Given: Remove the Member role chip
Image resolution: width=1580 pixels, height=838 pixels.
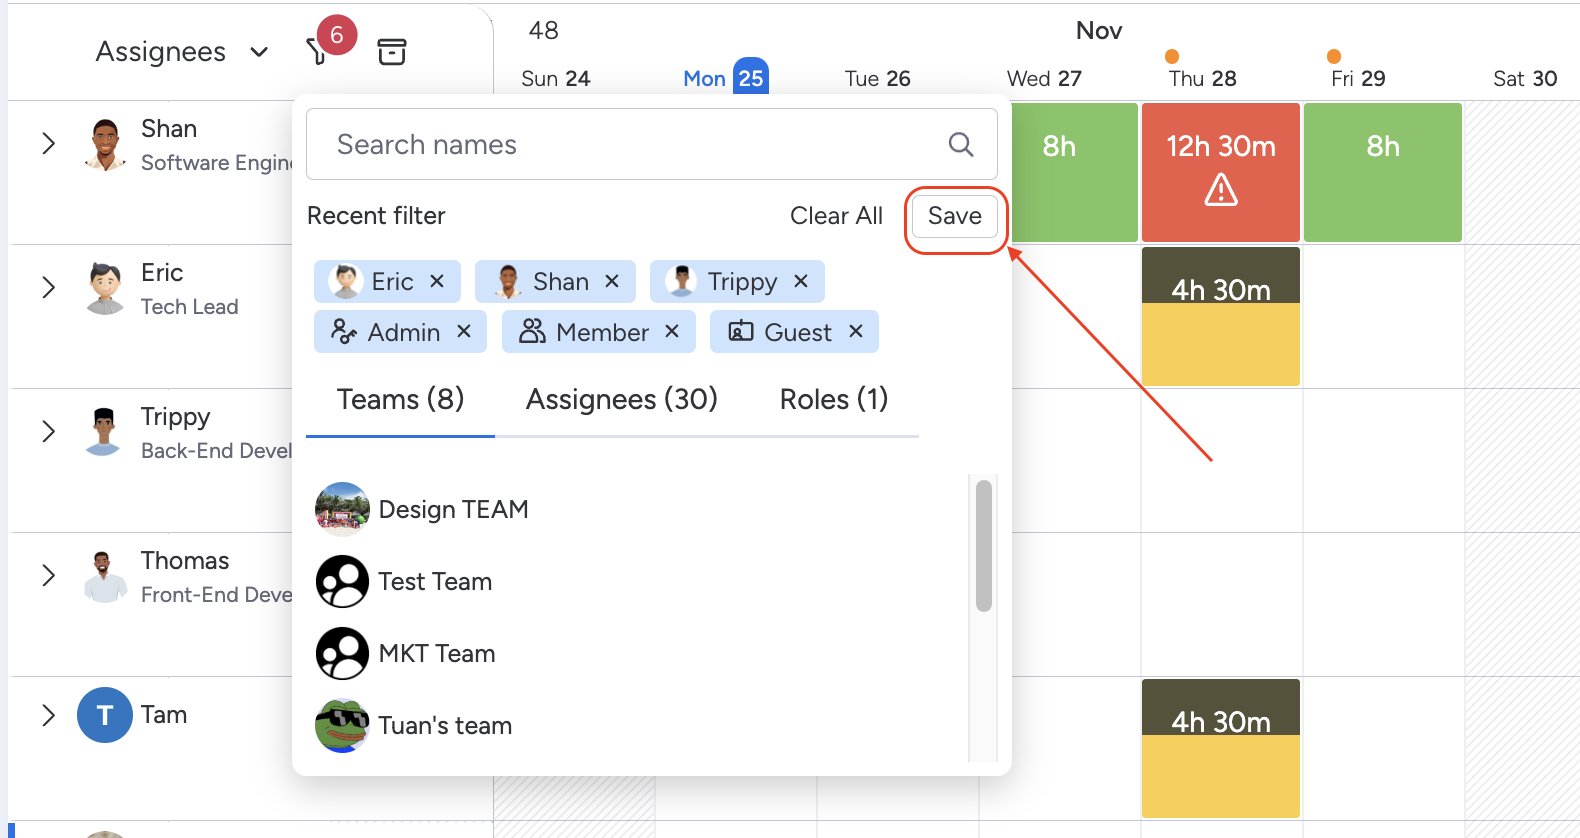Looking at the screenshot, I should click(x=672, y=332).
